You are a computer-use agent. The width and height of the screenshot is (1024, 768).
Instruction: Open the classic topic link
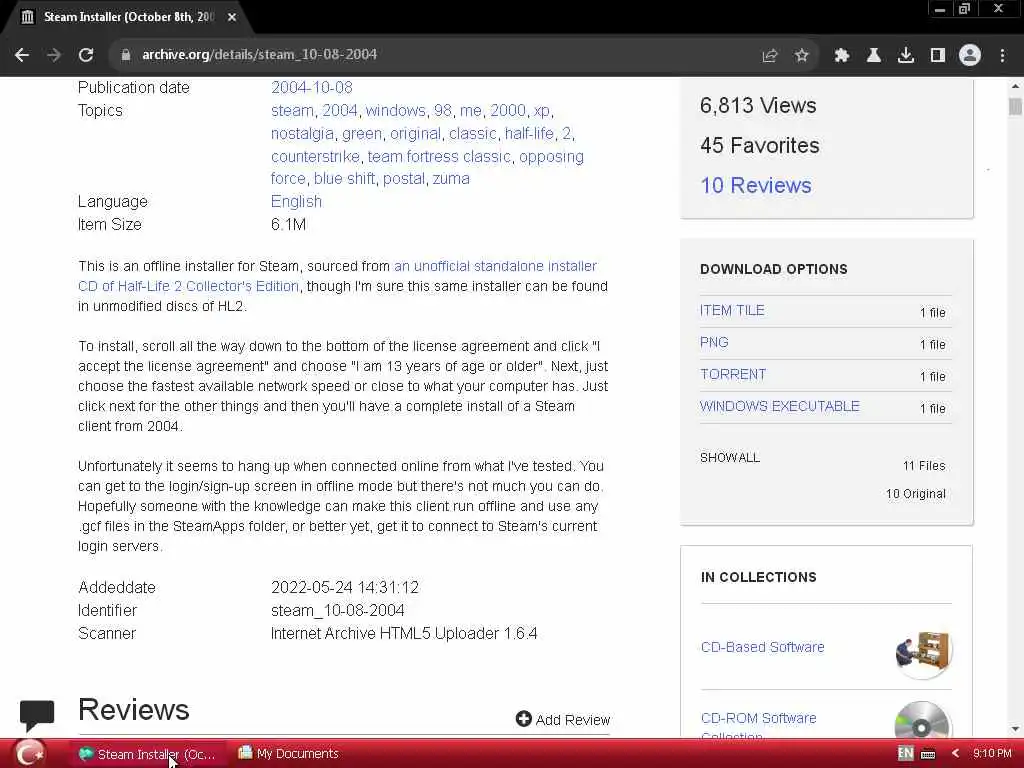pos(473,133)
